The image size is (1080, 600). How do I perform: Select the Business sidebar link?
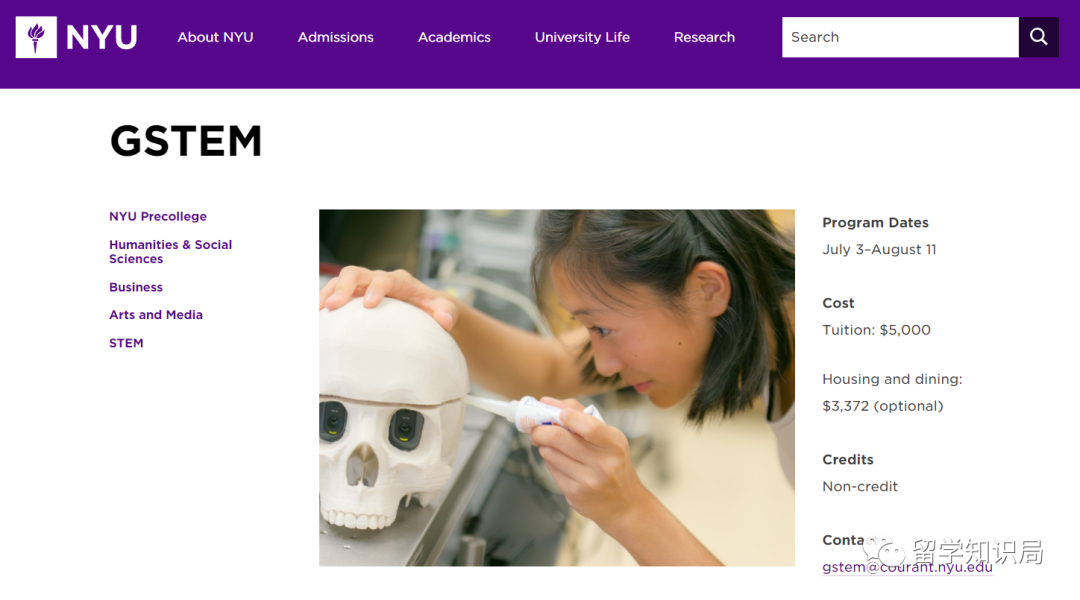tap(136, 287)
